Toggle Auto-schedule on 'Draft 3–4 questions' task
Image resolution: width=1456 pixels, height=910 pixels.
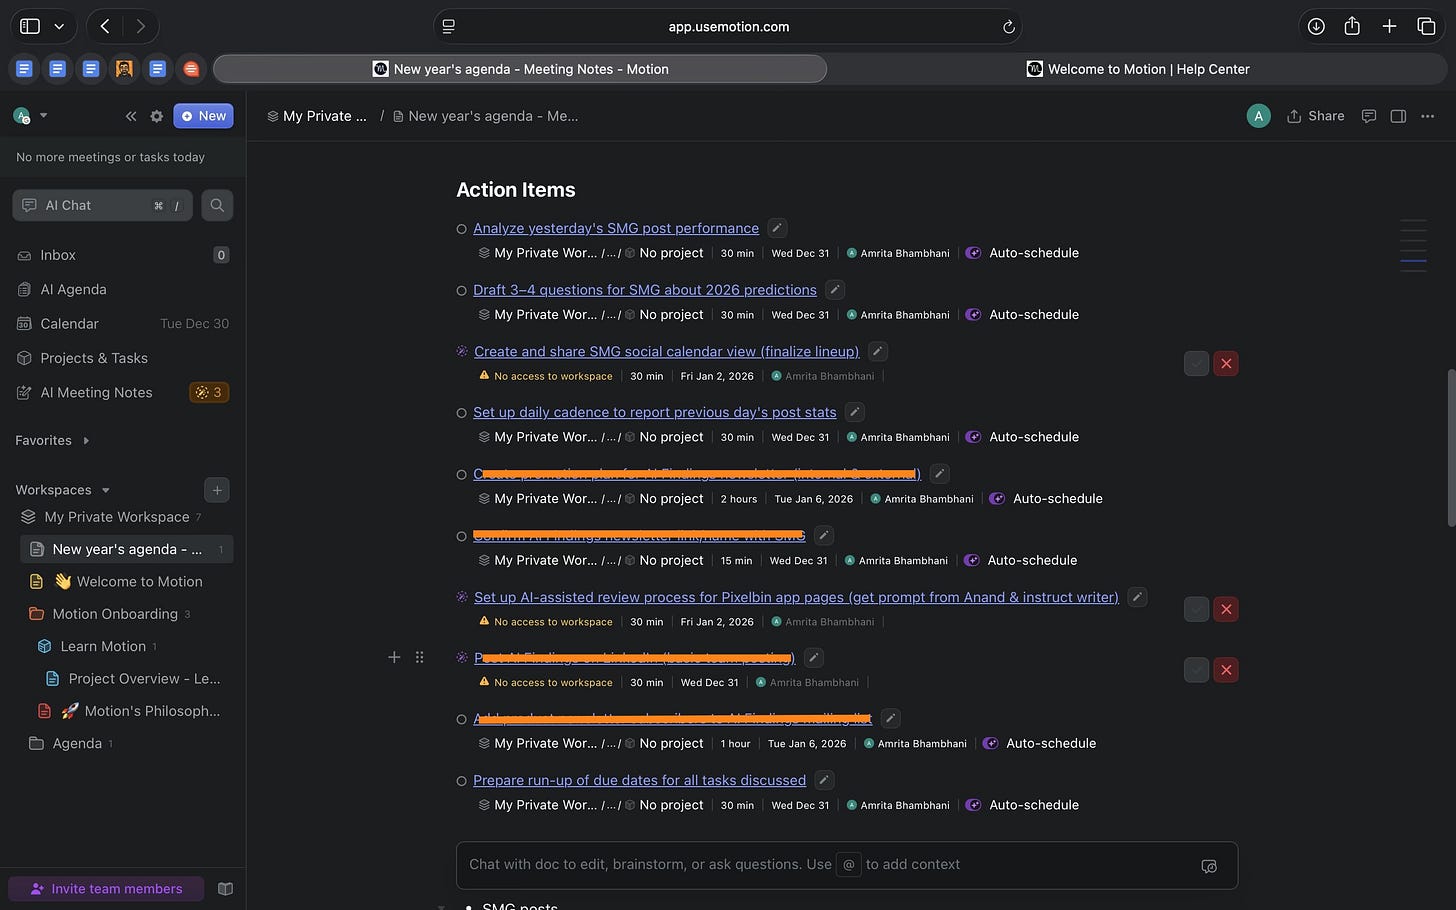1023,314
